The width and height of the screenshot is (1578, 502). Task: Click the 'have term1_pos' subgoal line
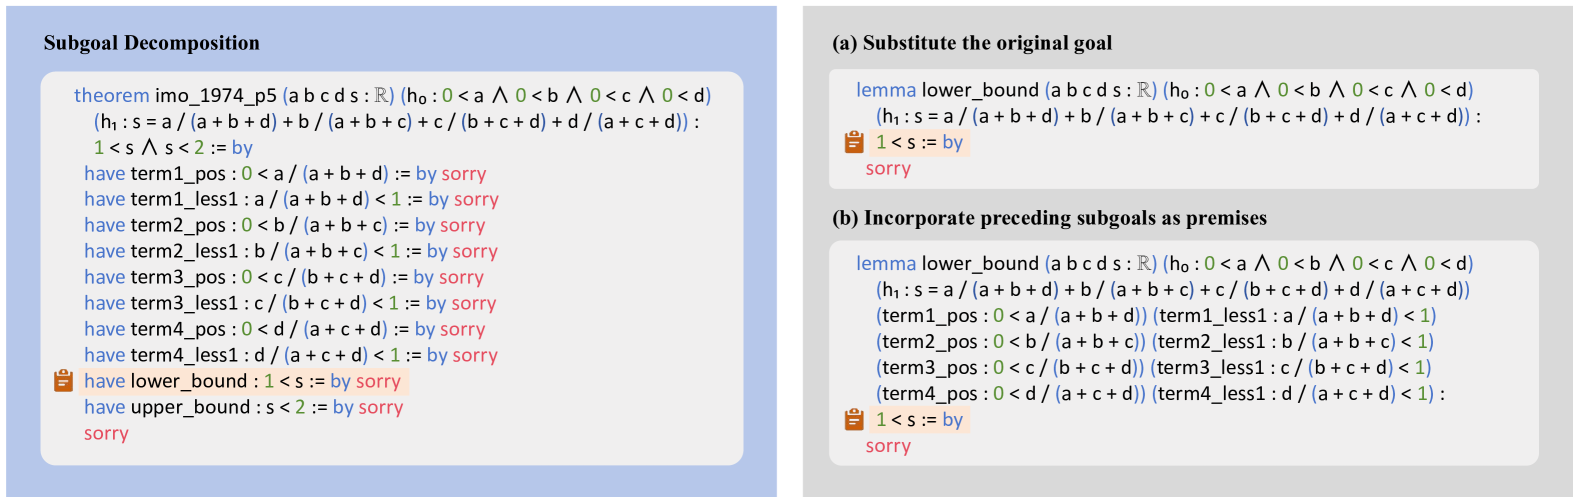pos(285,174)
